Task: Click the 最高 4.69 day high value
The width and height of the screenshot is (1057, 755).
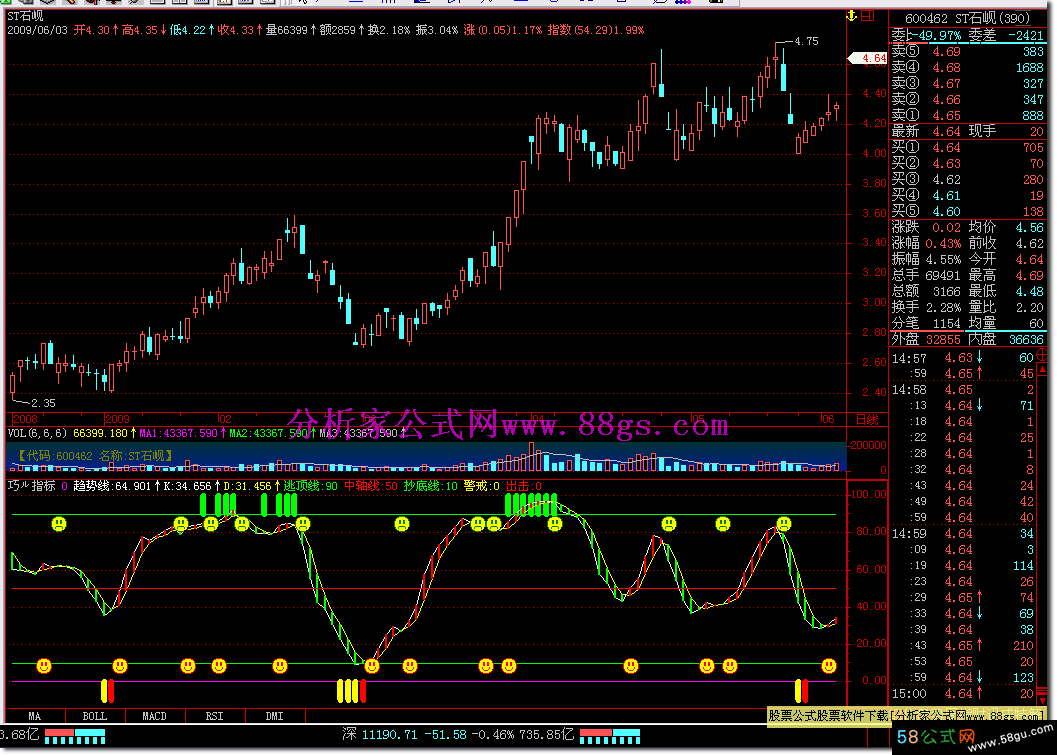Action: tap(1006, 275)
